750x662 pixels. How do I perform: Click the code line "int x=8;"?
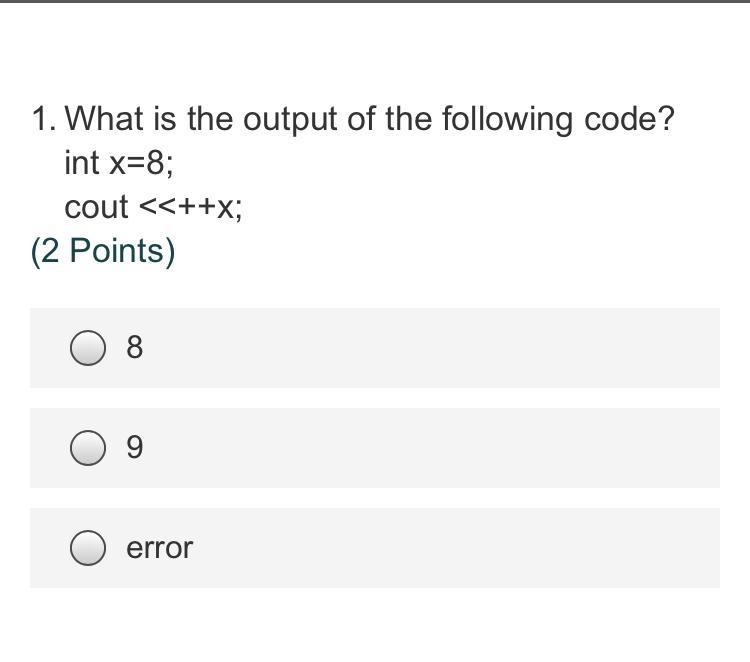coord(119,163)
